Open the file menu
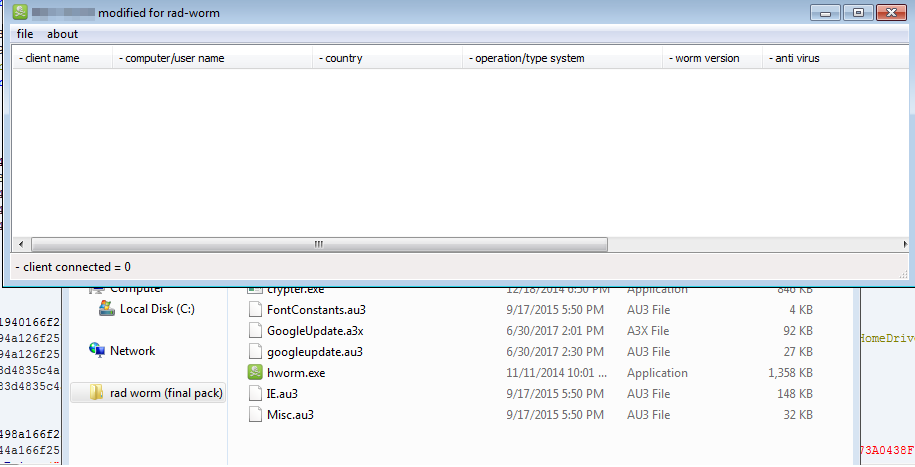915x467 pixels. [x=25, y=34]
